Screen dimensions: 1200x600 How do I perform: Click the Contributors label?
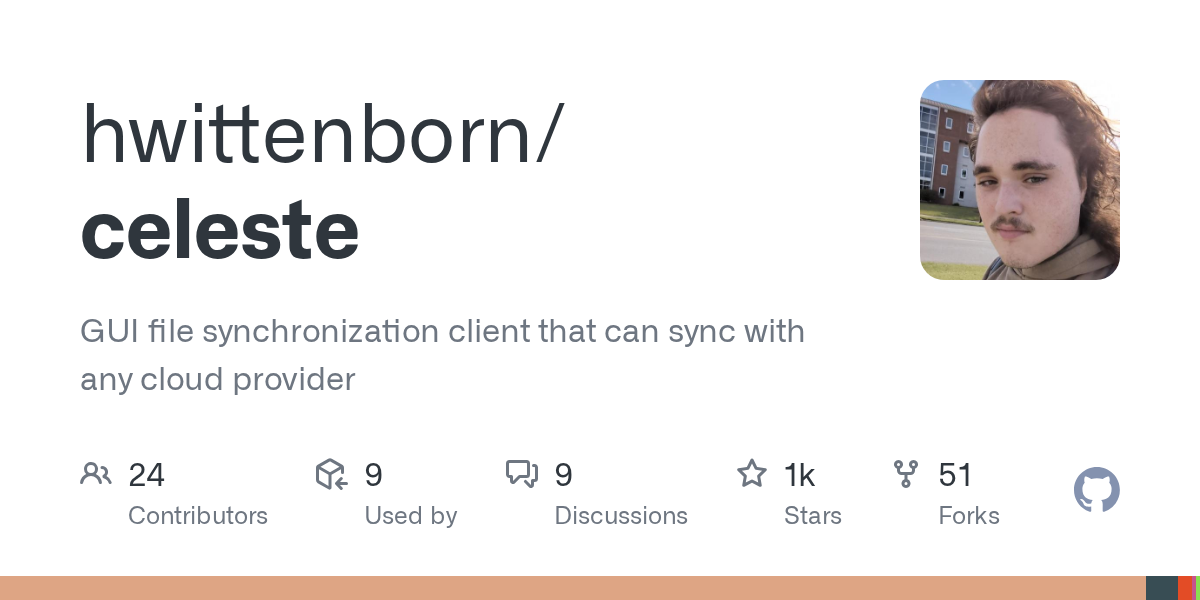pos(198,516)
